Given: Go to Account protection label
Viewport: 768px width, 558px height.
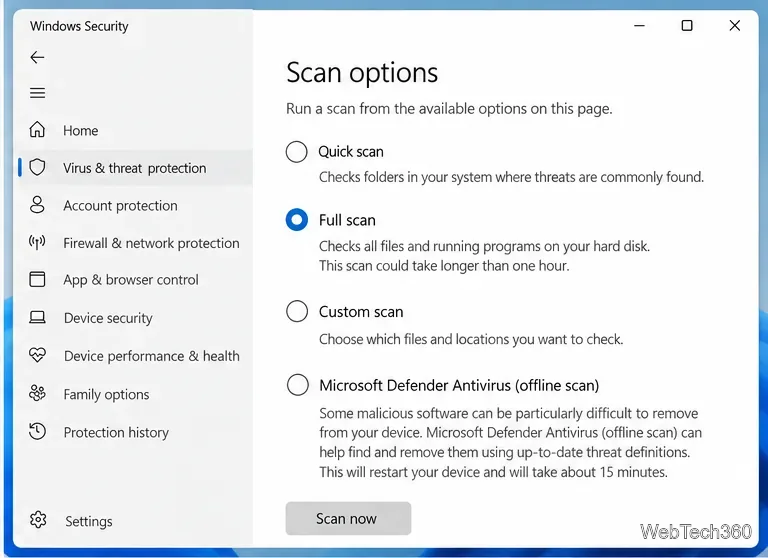Looking at the screenshot, I should point(120,206).
